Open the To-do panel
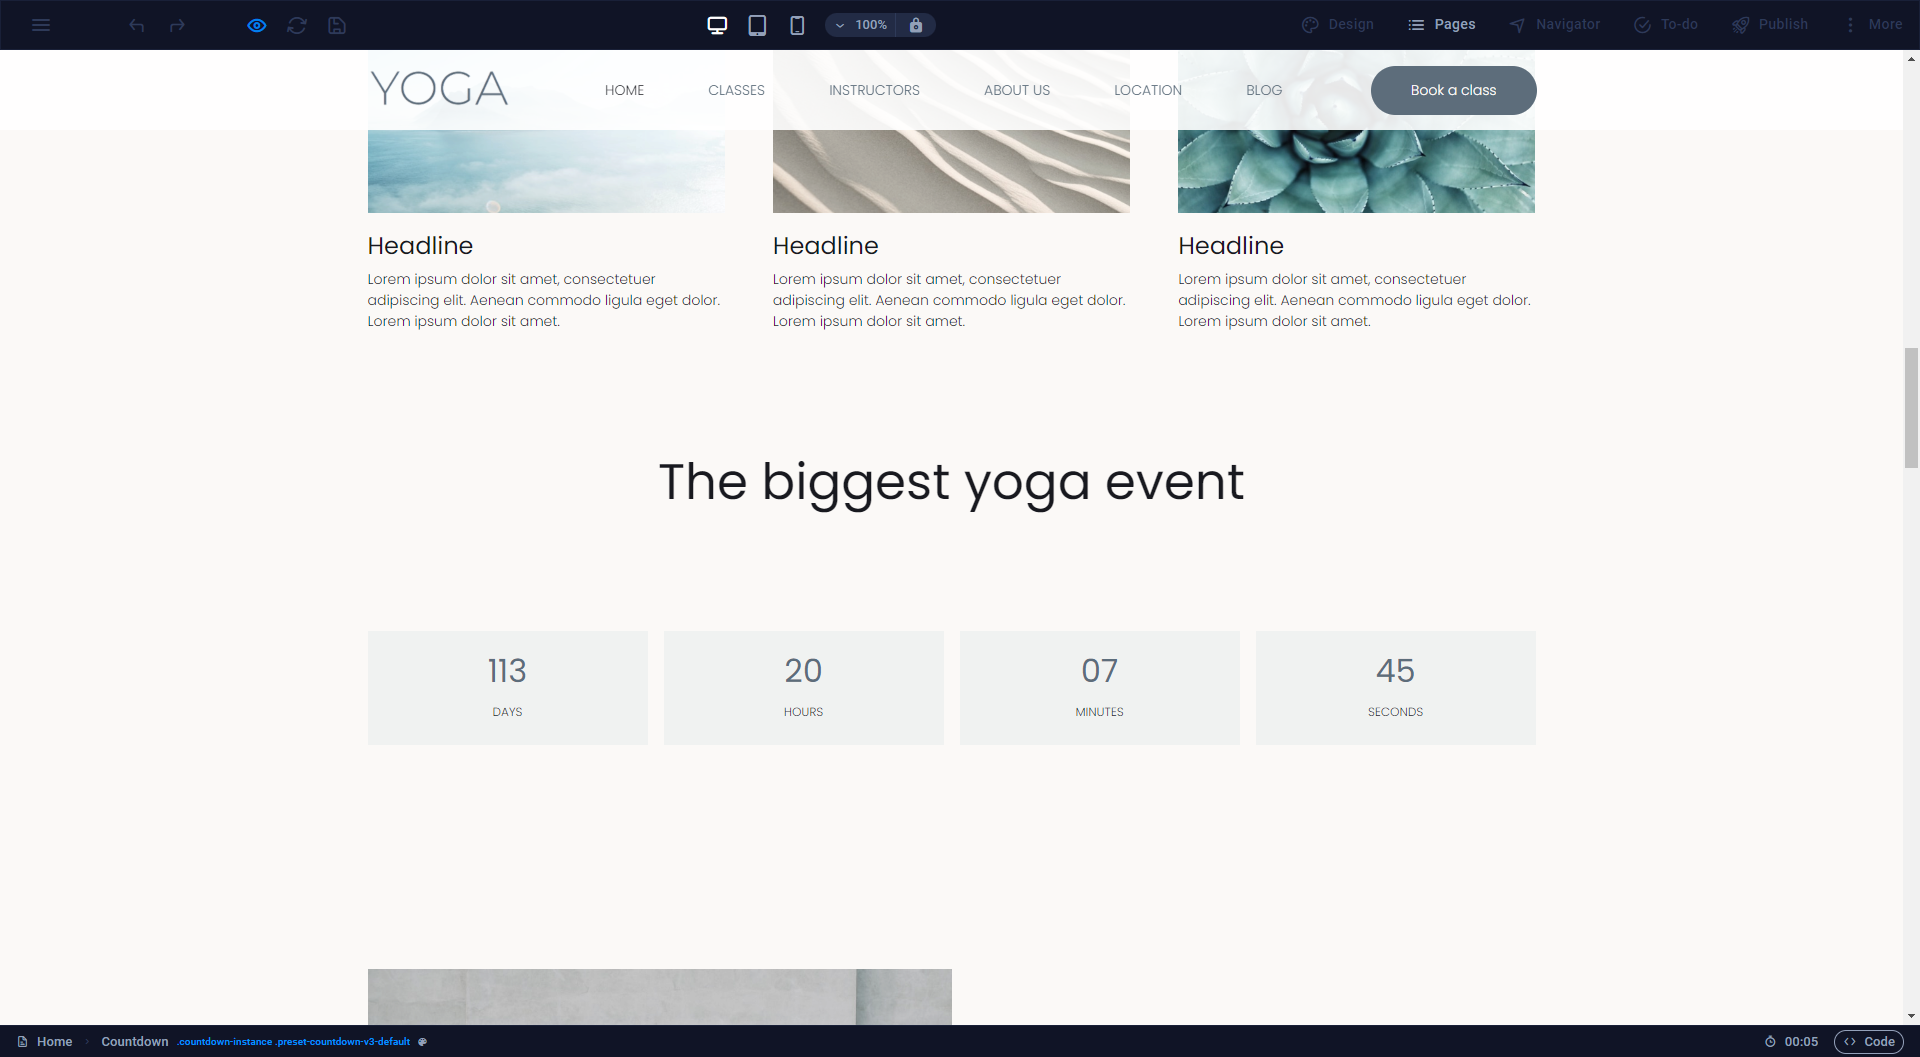The image size is (1920, 1057). (1666, 25)
